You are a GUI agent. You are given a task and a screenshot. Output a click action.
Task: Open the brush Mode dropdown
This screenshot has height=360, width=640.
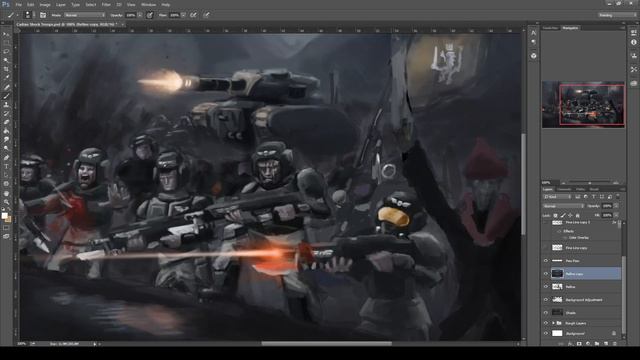click(84, 15)
